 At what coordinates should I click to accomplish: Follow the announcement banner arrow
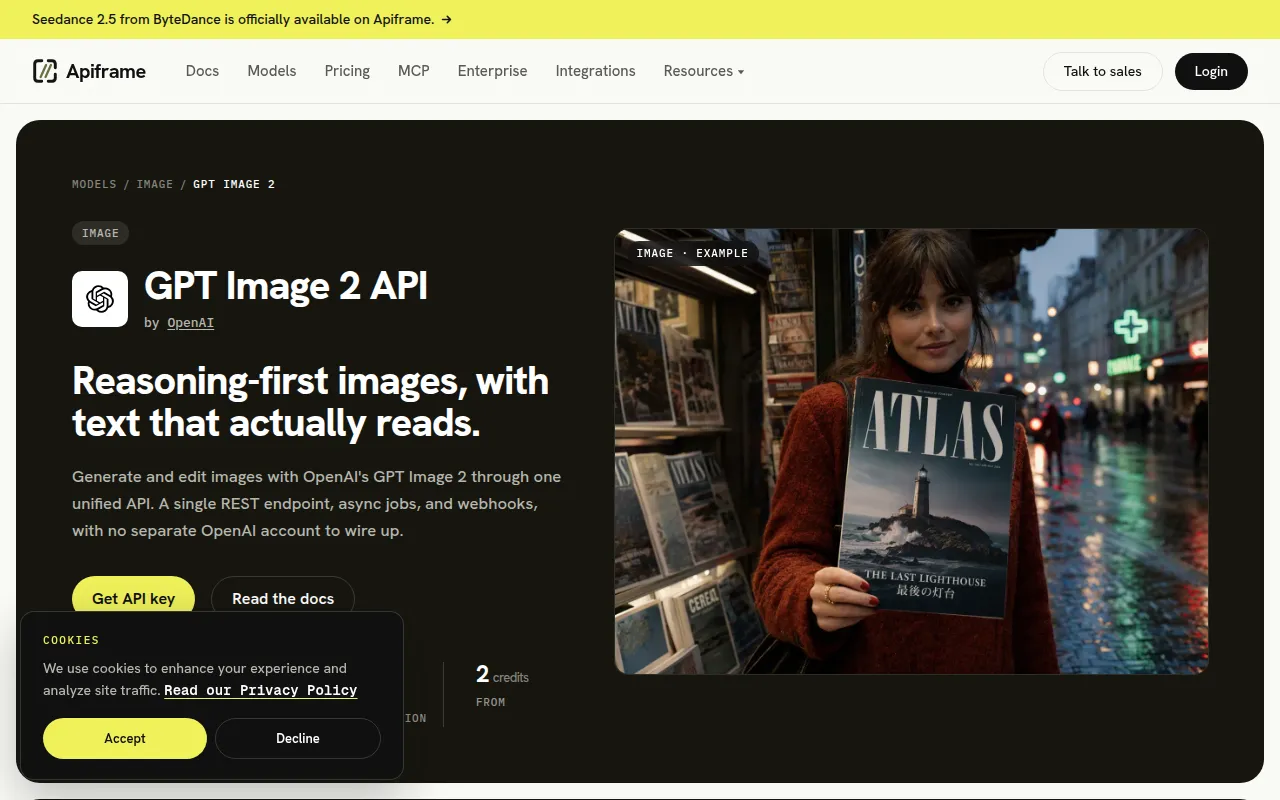point(446,19)
